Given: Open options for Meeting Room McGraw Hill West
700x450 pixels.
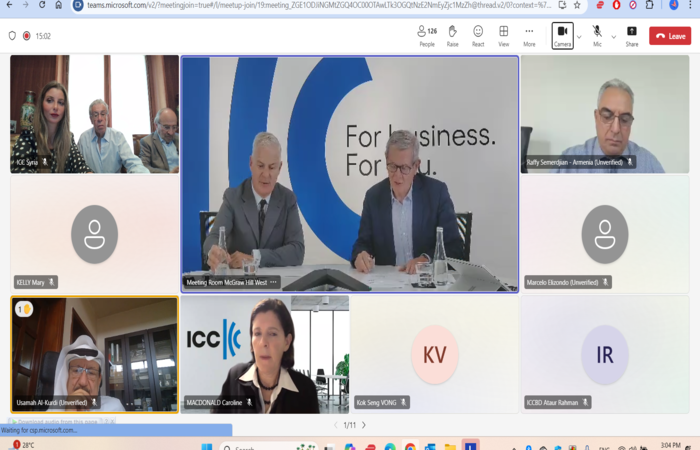Looking at the screenshot, I should 274,283.
